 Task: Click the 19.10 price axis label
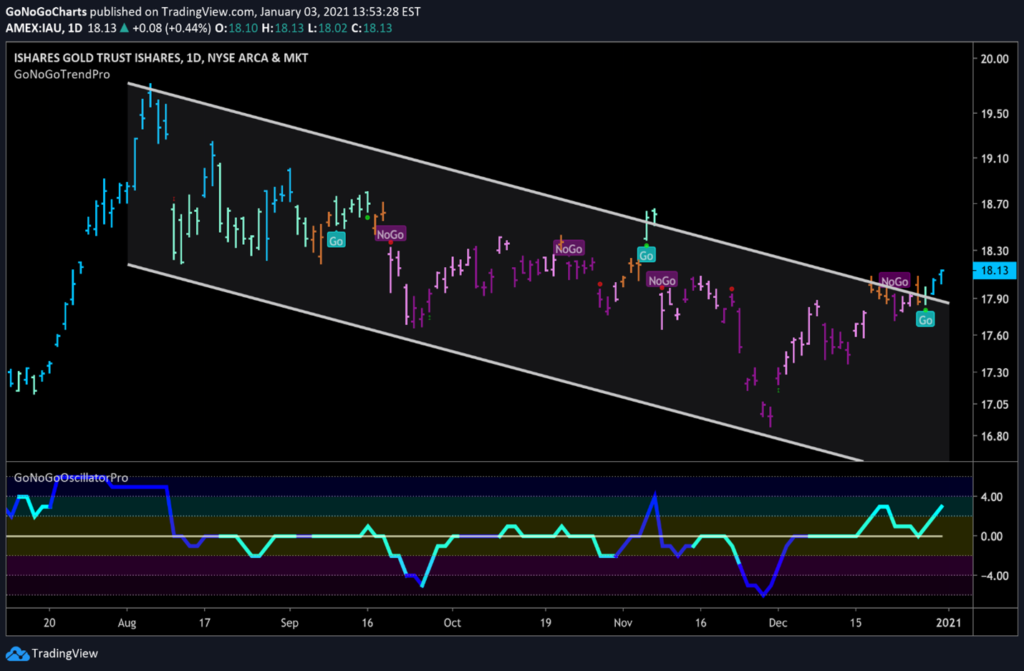tap(994, 159)
